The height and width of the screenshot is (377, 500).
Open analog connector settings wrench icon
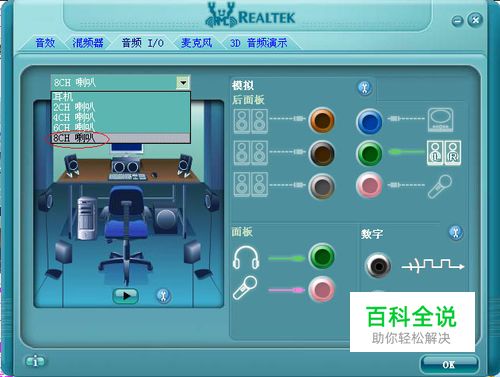[x=365, y=88]
